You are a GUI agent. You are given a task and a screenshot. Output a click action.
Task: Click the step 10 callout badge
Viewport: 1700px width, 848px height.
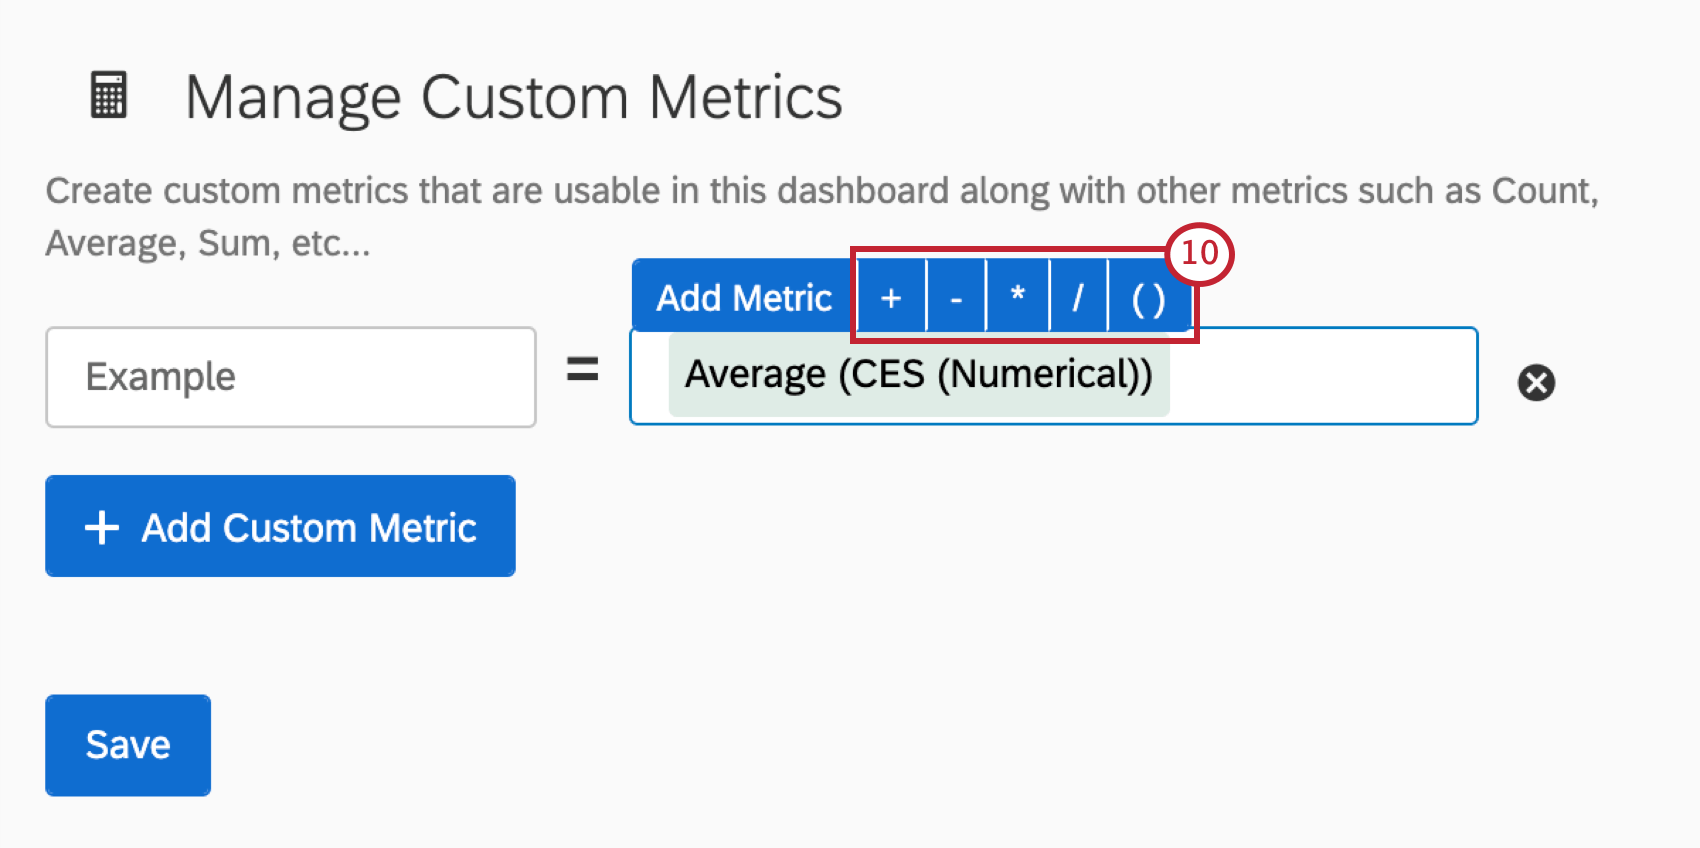[1199, 253]
